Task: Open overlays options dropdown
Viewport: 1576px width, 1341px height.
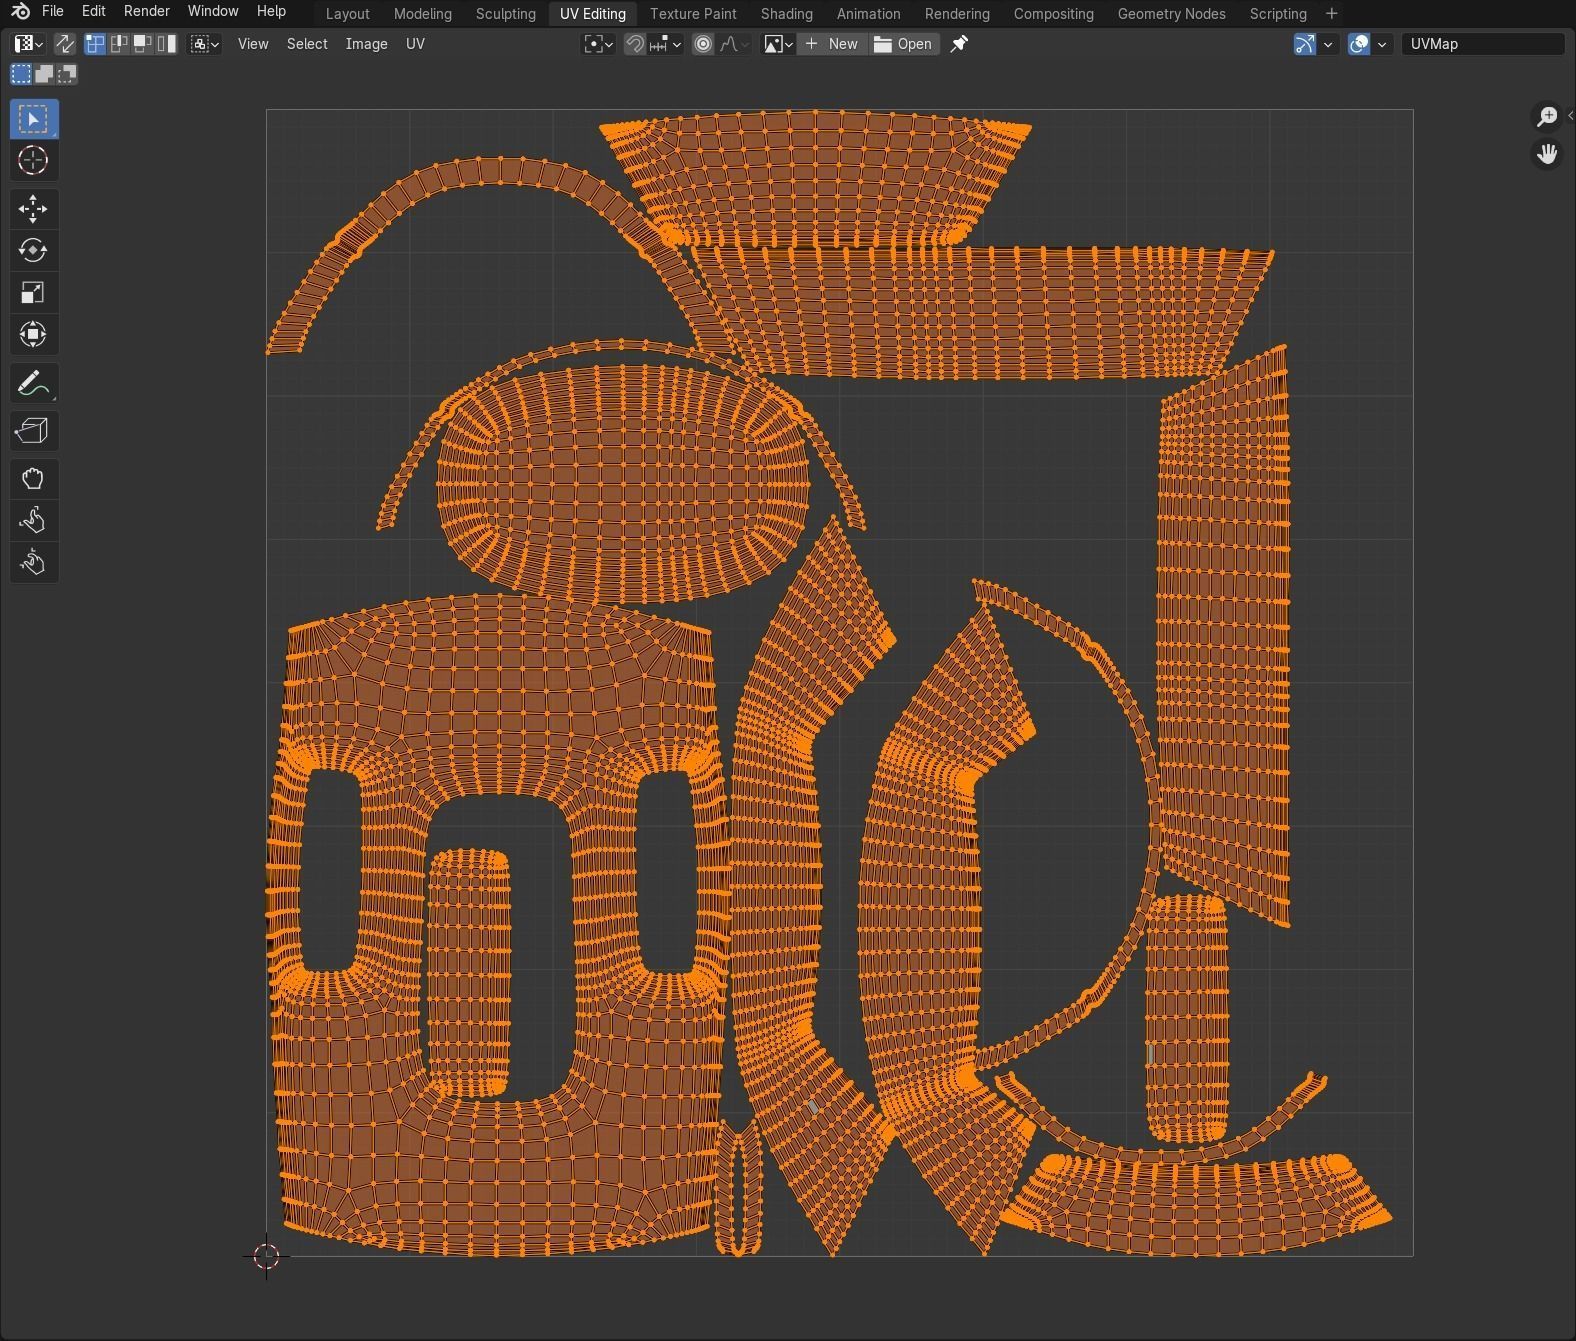Action: pos(1382,44)
